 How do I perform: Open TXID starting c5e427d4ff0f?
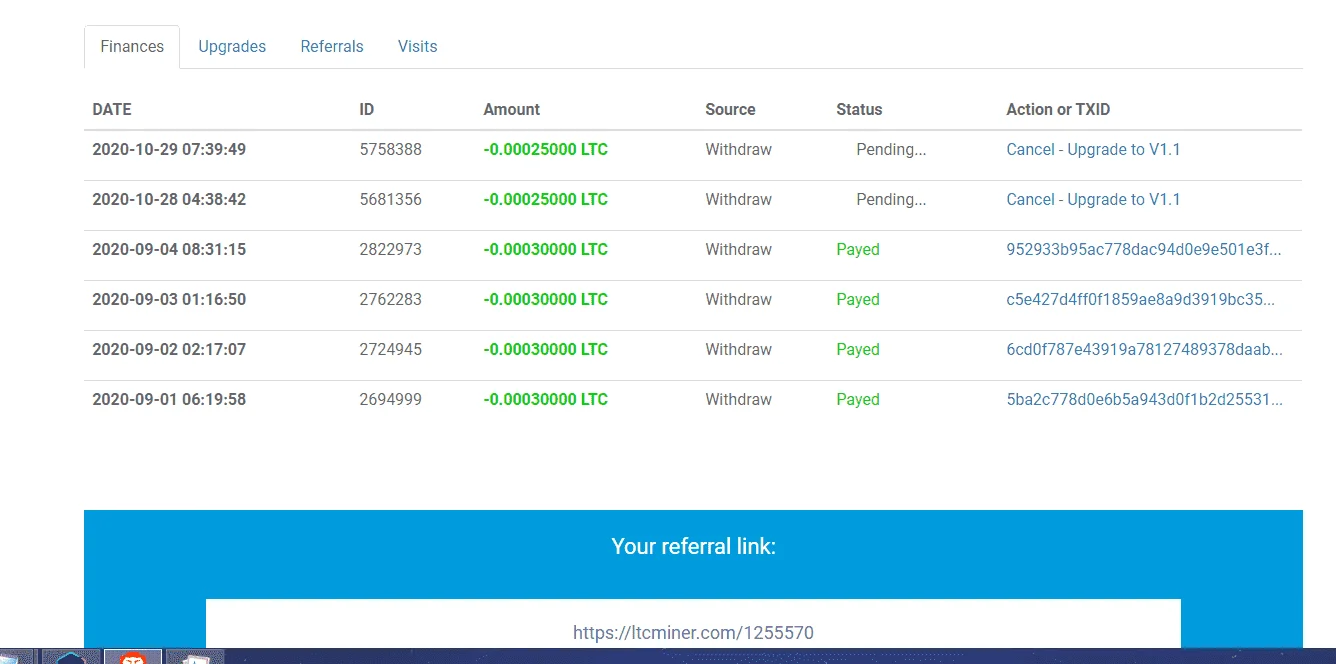point(1140,300)
